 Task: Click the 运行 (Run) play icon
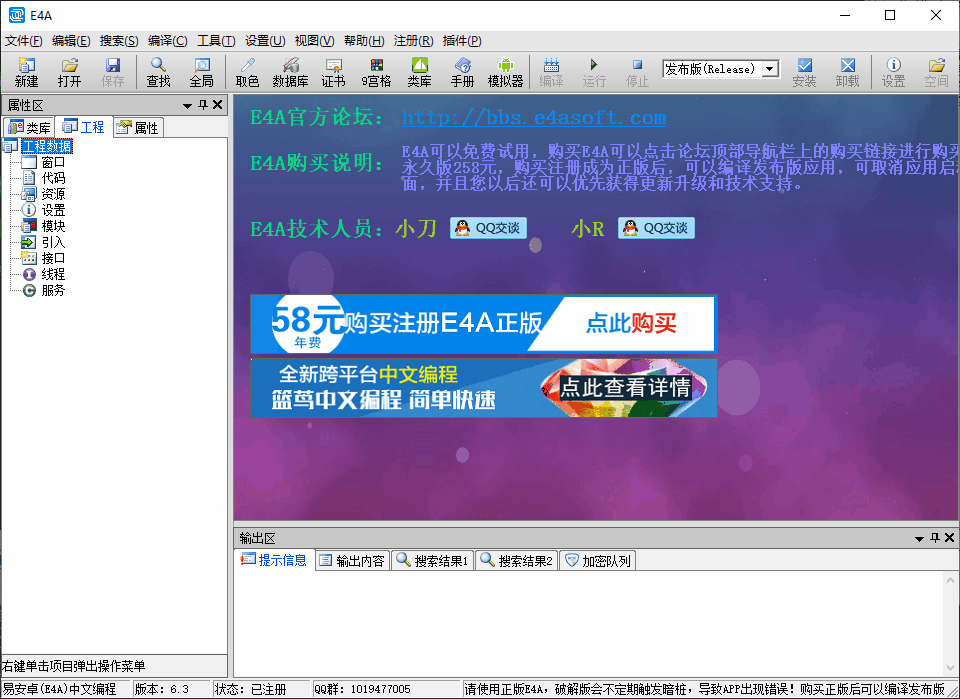pyautogui.click(x=594, y=72)
